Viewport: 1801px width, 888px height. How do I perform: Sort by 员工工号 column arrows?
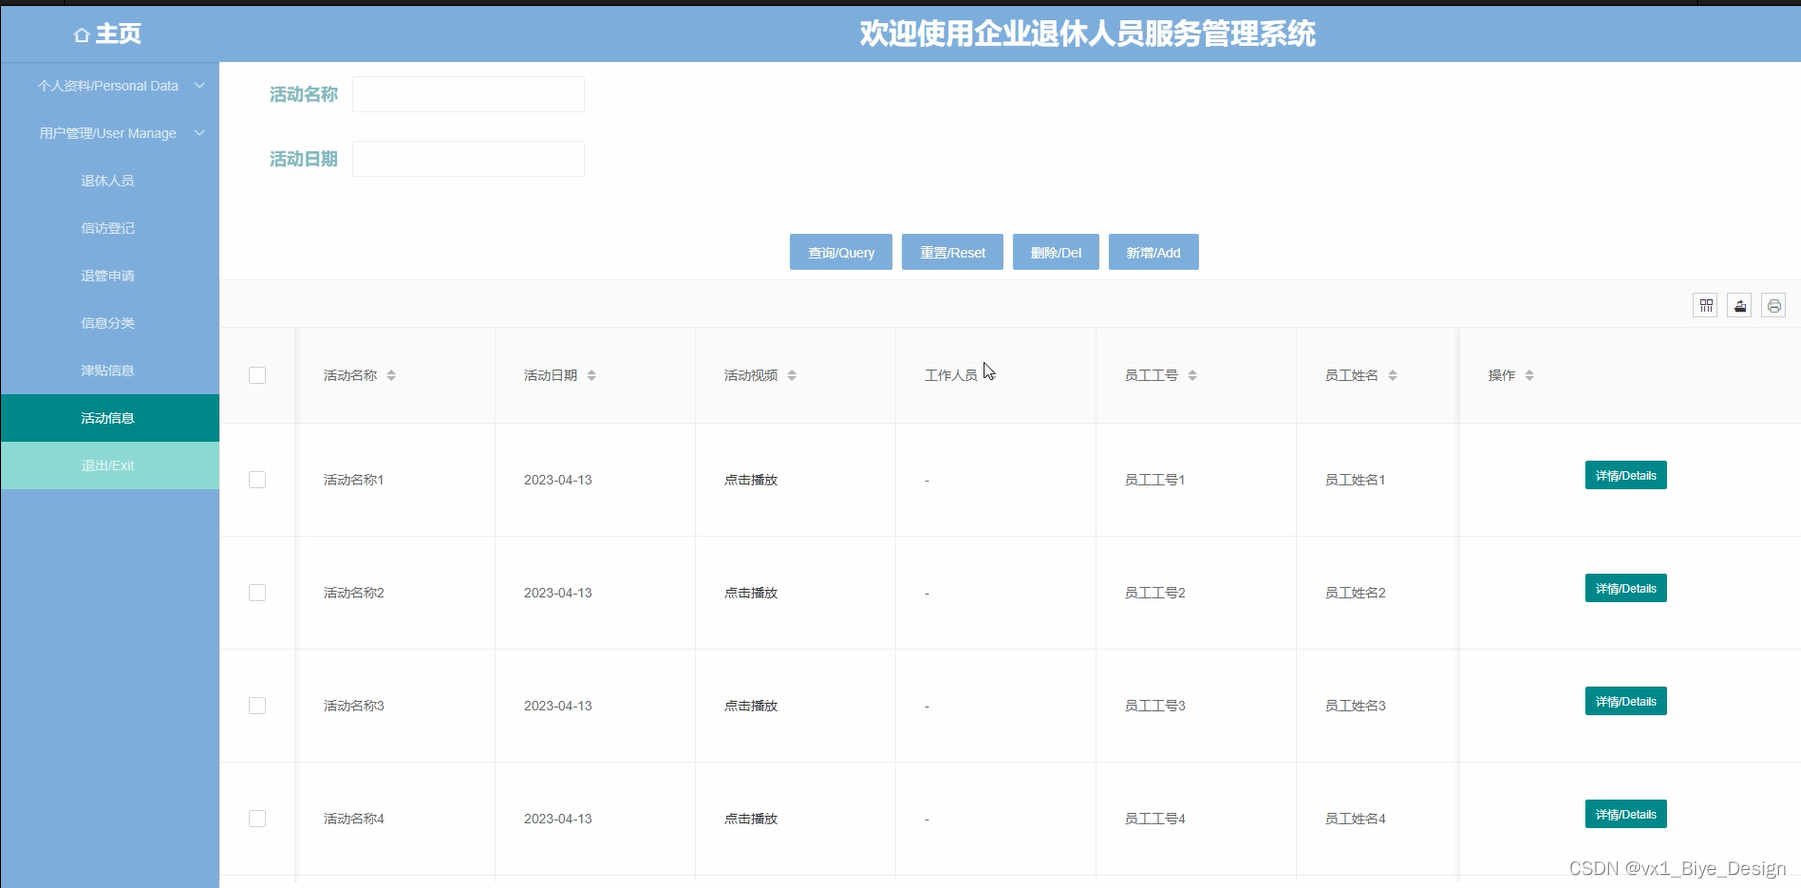pos(1193,375)
